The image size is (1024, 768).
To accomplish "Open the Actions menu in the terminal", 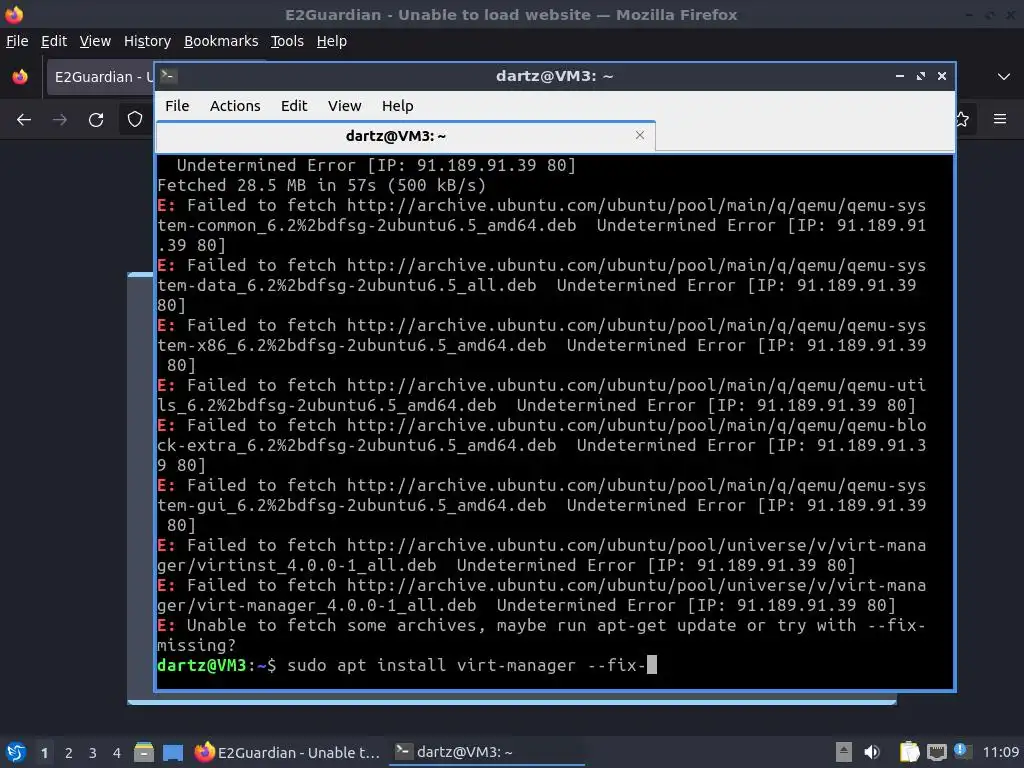I will (235, 106).
